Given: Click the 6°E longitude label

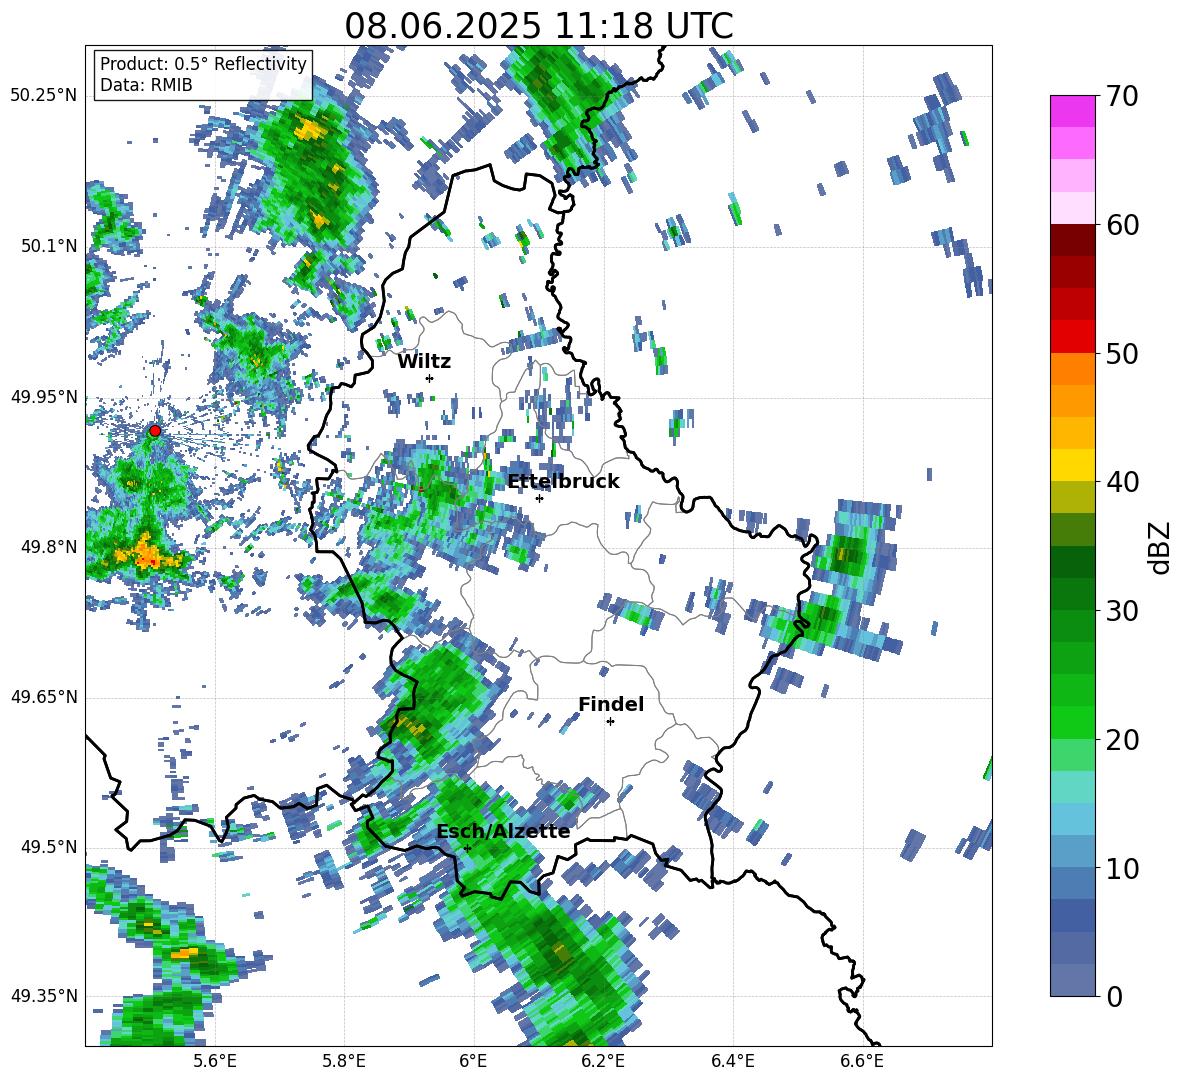Looking at the screenshot, I should click(473, 1061).
